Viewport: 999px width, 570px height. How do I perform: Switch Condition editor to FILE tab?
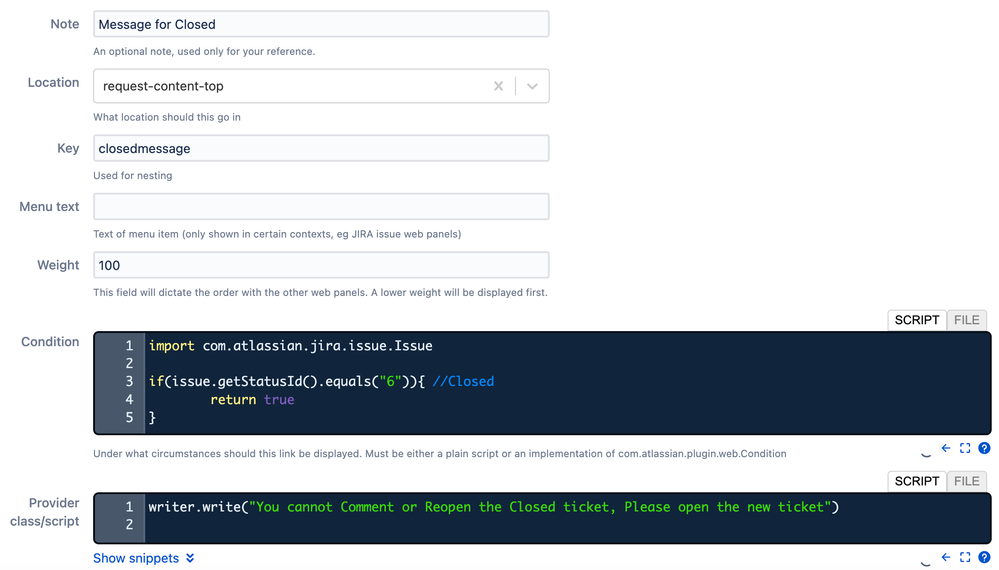967,320
